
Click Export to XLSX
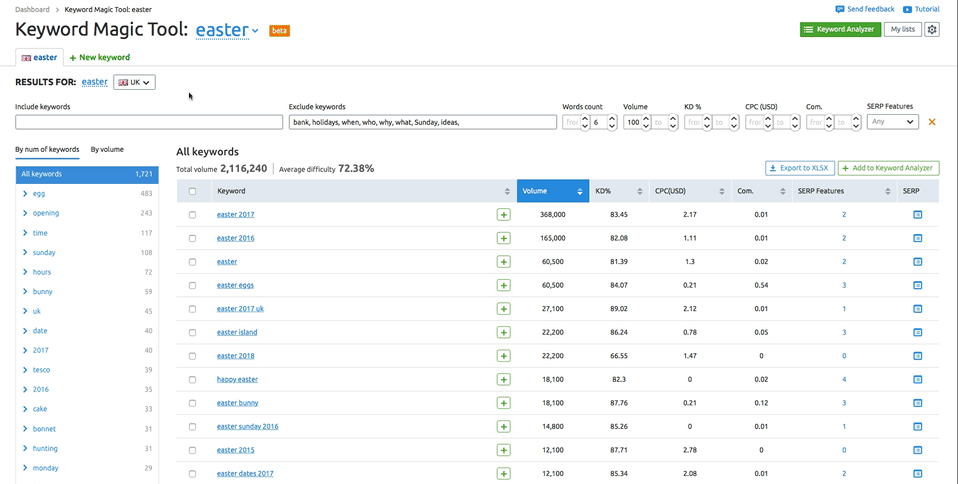[x=799, y=168]
